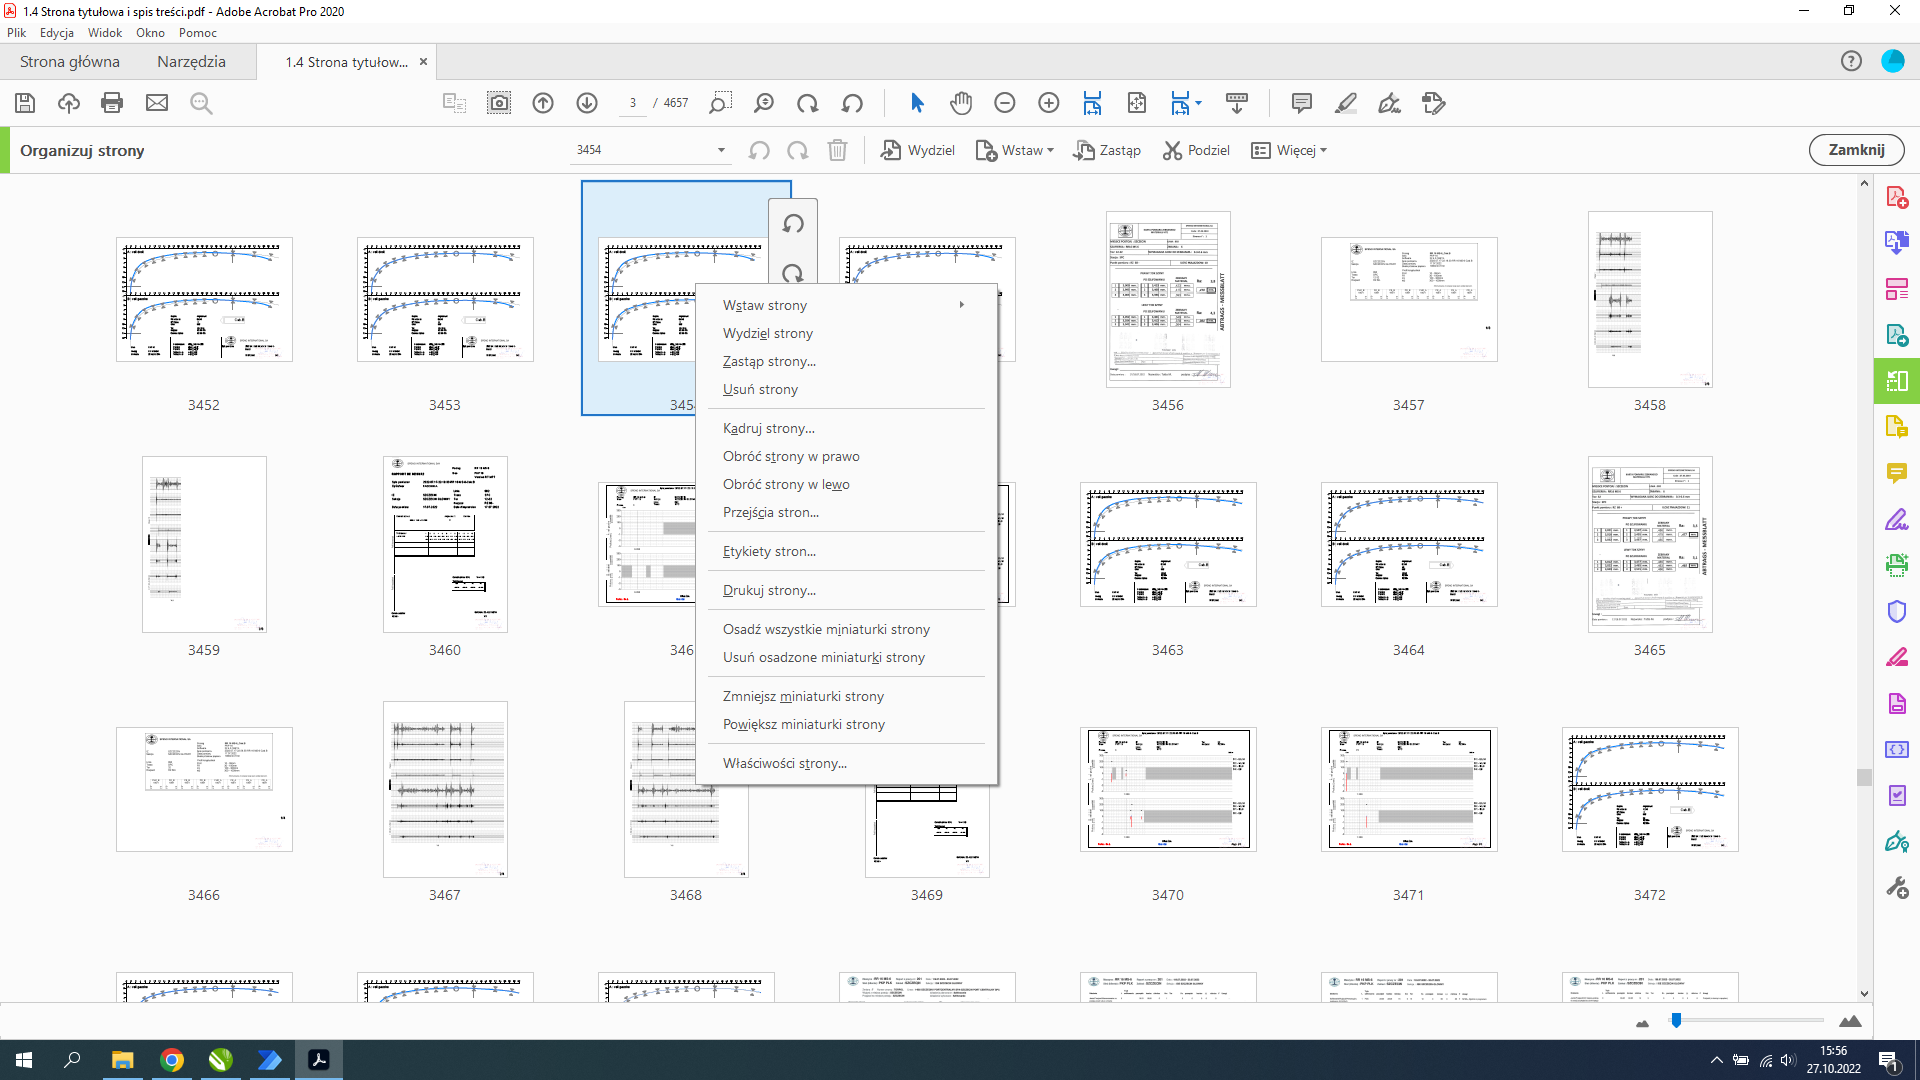Click the Highlighter icon in the toolbar
Image resolution: width=1920 pixels, height=1080 pixels.
(1345, 103)
